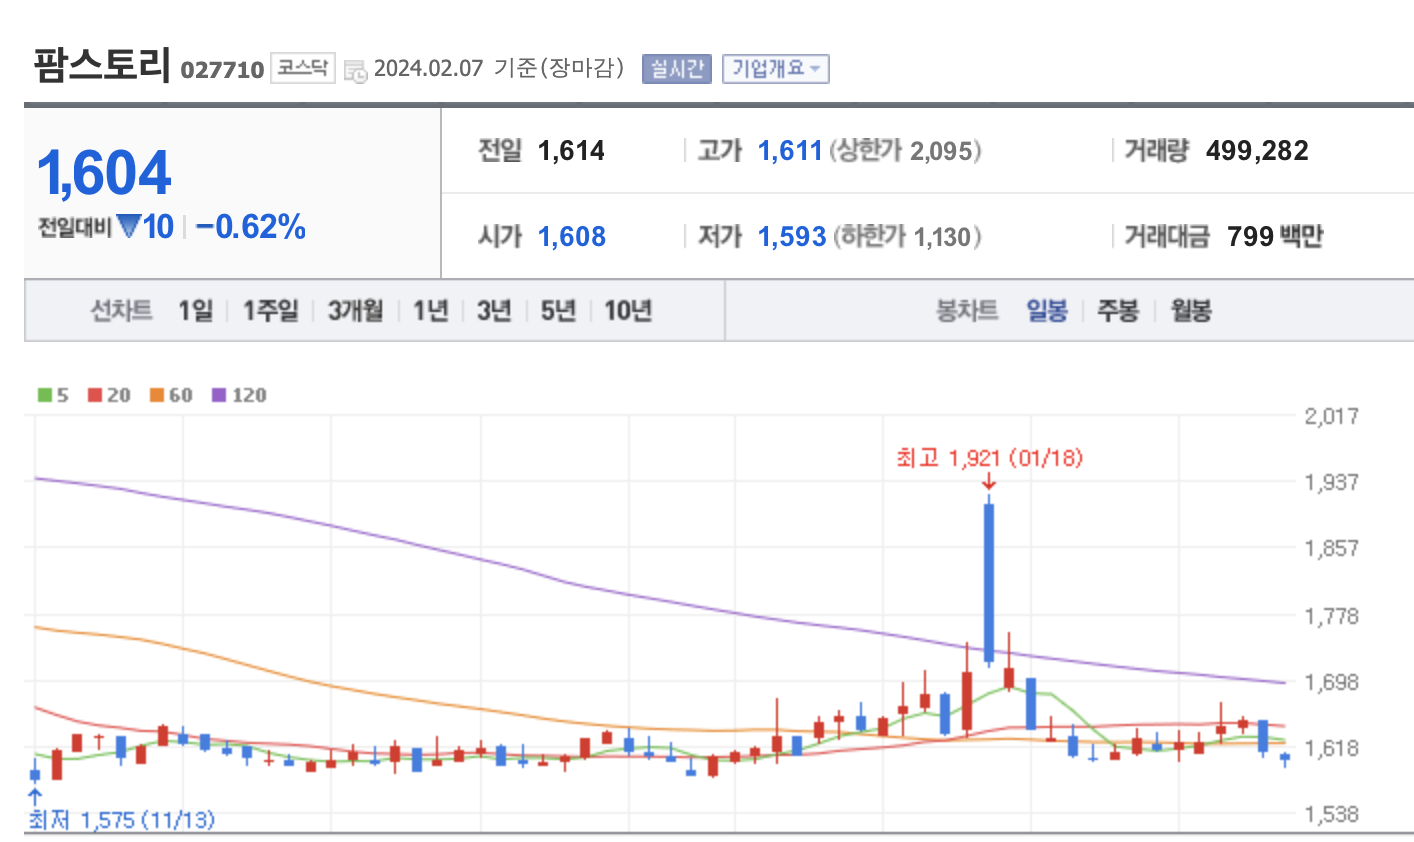
Task: Click the 1,698 y-axis label
Action: pyautogui.click(x=1331, y=682)
